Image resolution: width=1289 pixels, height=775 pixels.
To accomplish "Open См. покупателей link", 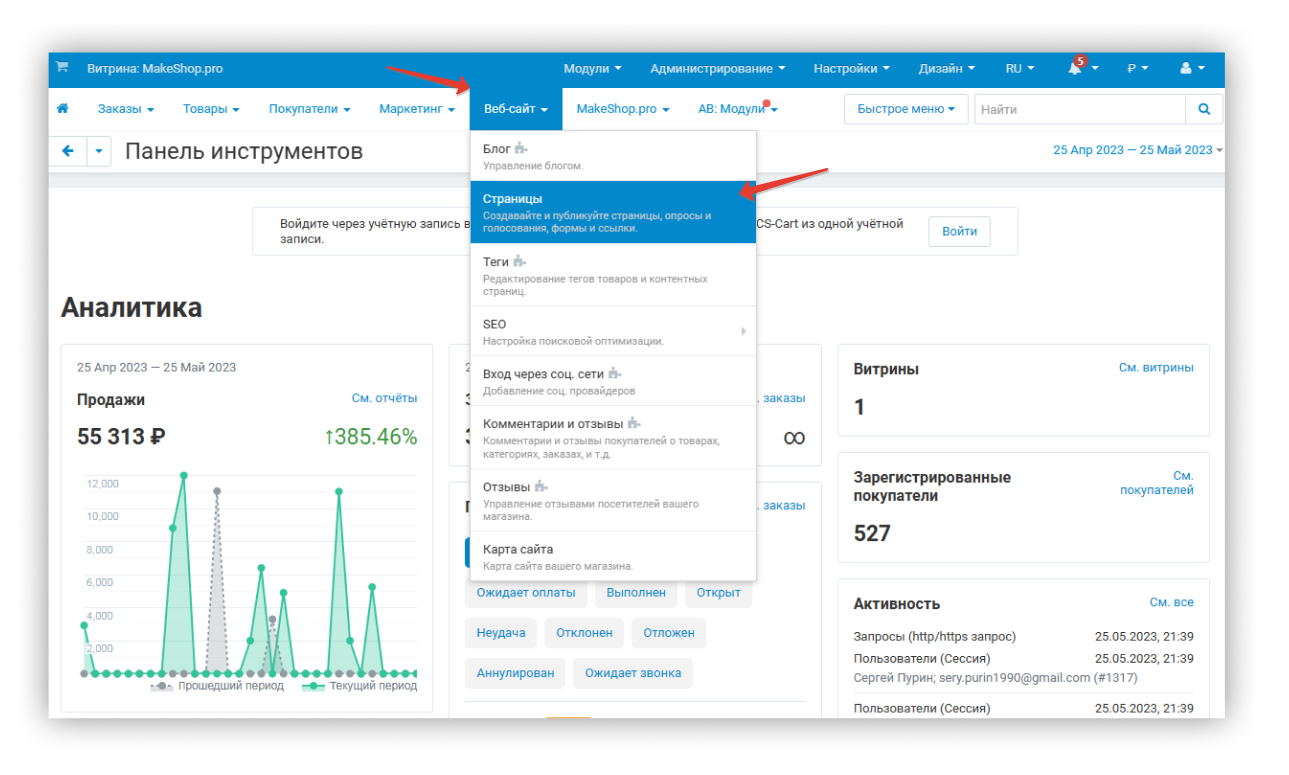I will click(x=1157, y=483).
